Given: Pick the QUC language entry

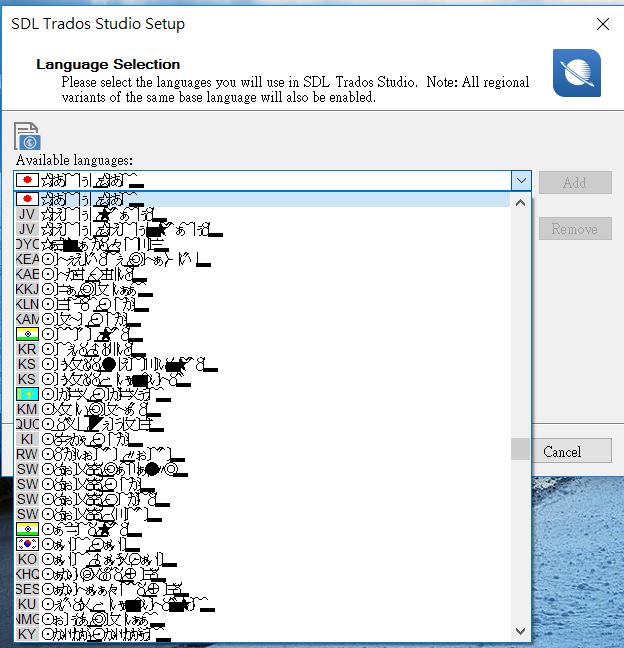Looking at the screenshot, I should click(x=262, y=424).
